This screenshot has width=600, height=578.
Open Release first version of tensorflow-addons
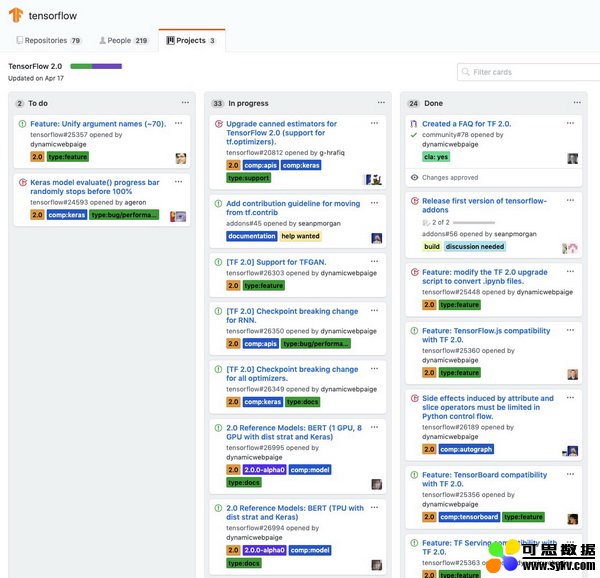point(484,205)
